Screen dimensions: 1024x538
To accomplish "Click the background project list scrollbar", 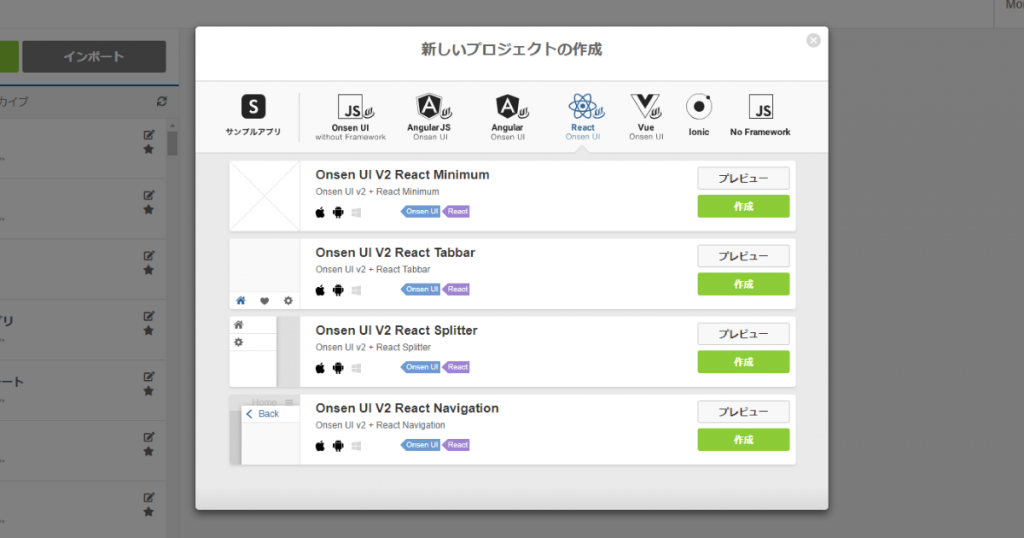I will (172, 143).
